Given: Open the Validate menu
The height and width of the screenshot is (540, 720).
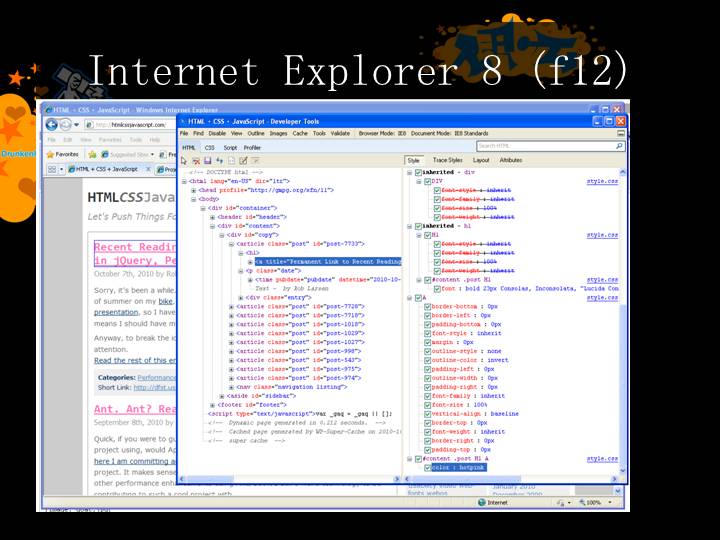Looking at the screenshot, I should point(340,133).
